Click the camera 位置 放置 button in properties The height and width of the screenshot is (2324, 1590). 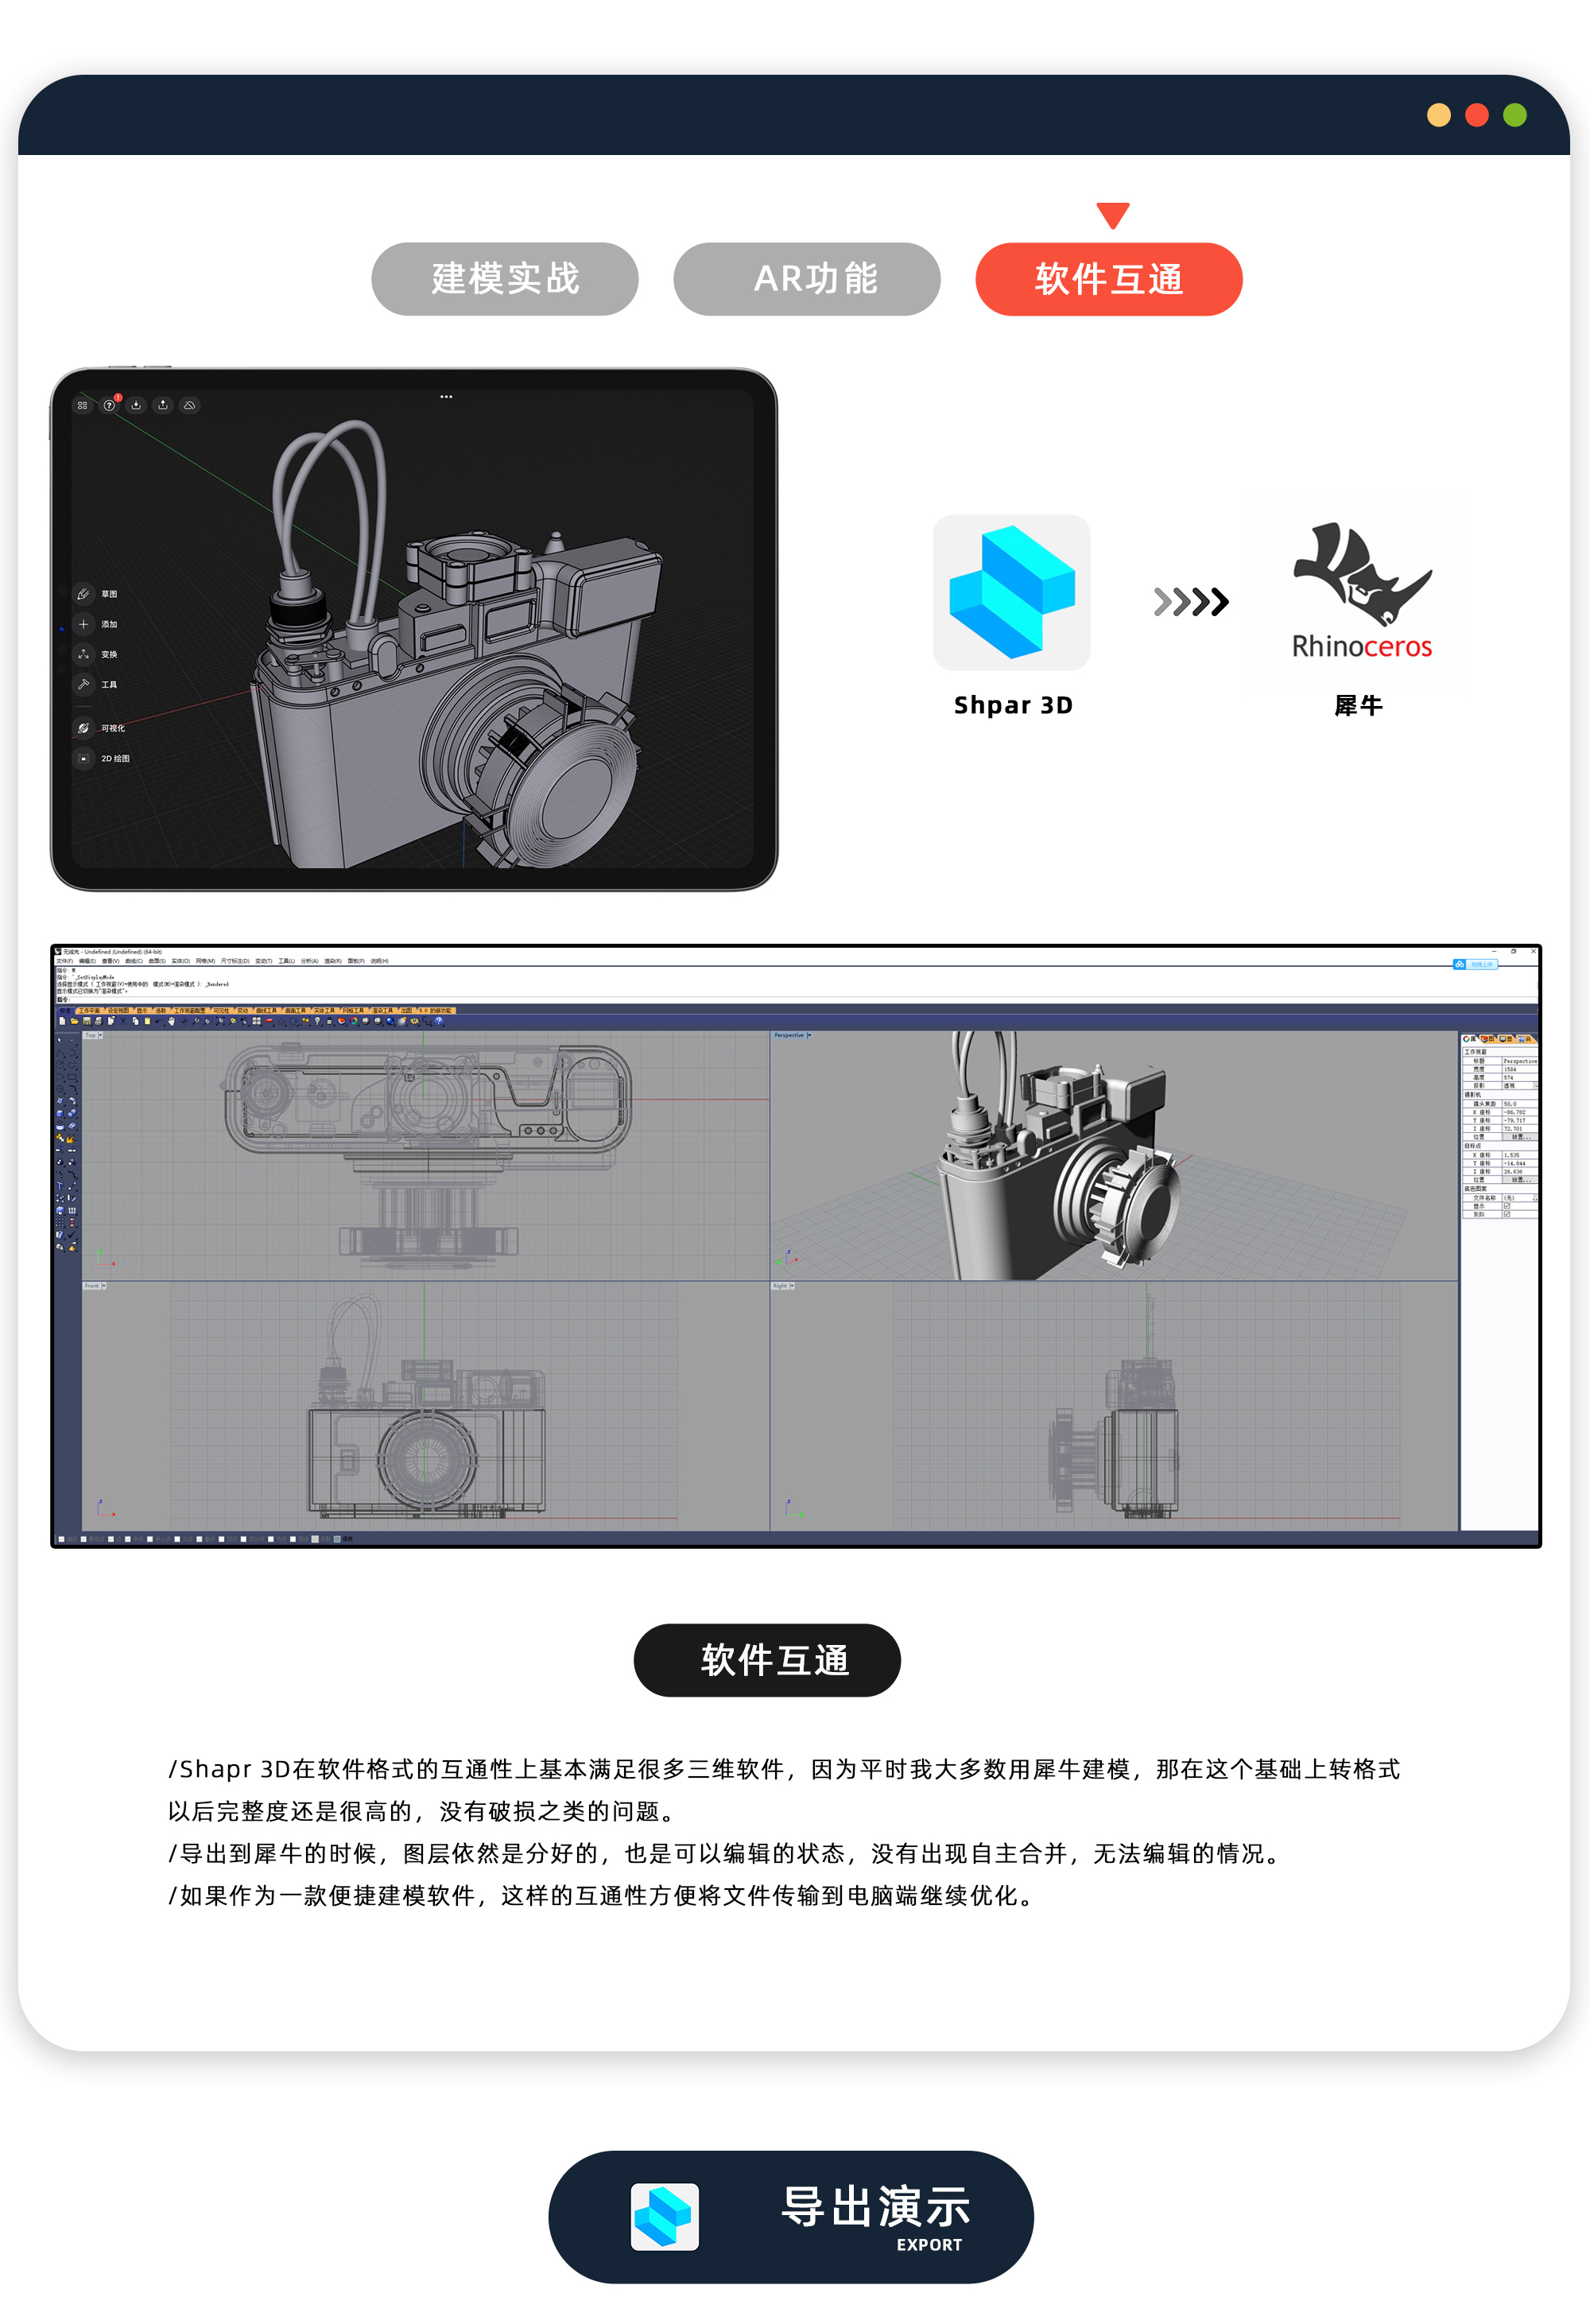[1522, 1136]
